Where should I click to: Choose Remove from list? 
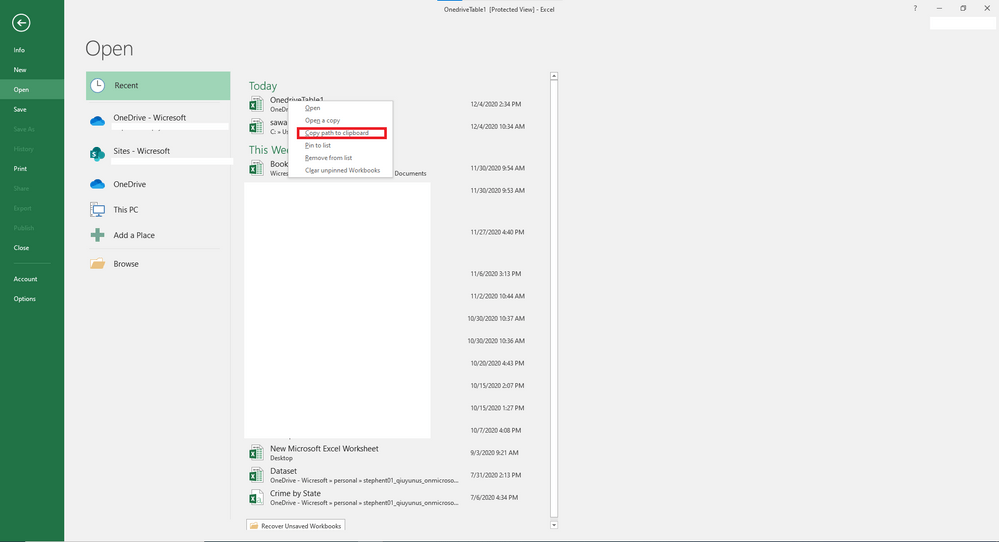click(340, 158)
